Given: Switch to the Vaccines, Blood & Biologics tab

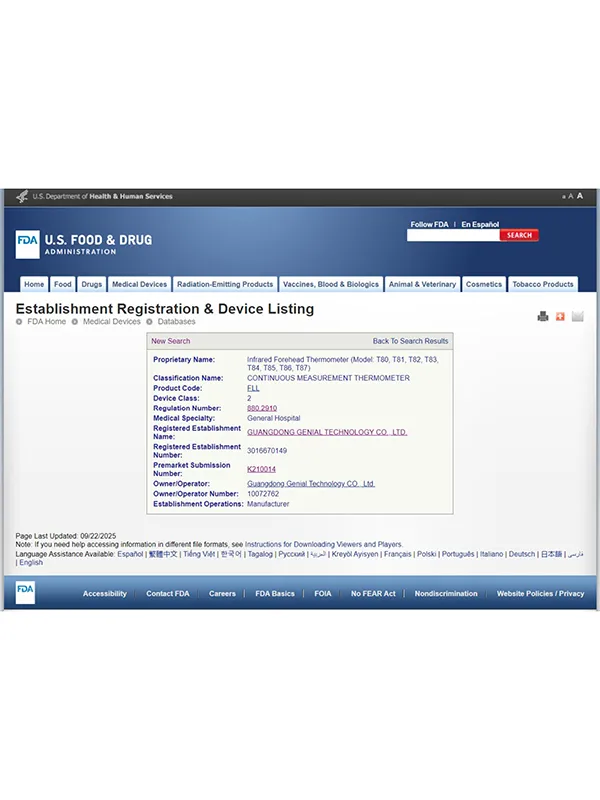Looking at the screenshot, I should click(x=331, y=284).
